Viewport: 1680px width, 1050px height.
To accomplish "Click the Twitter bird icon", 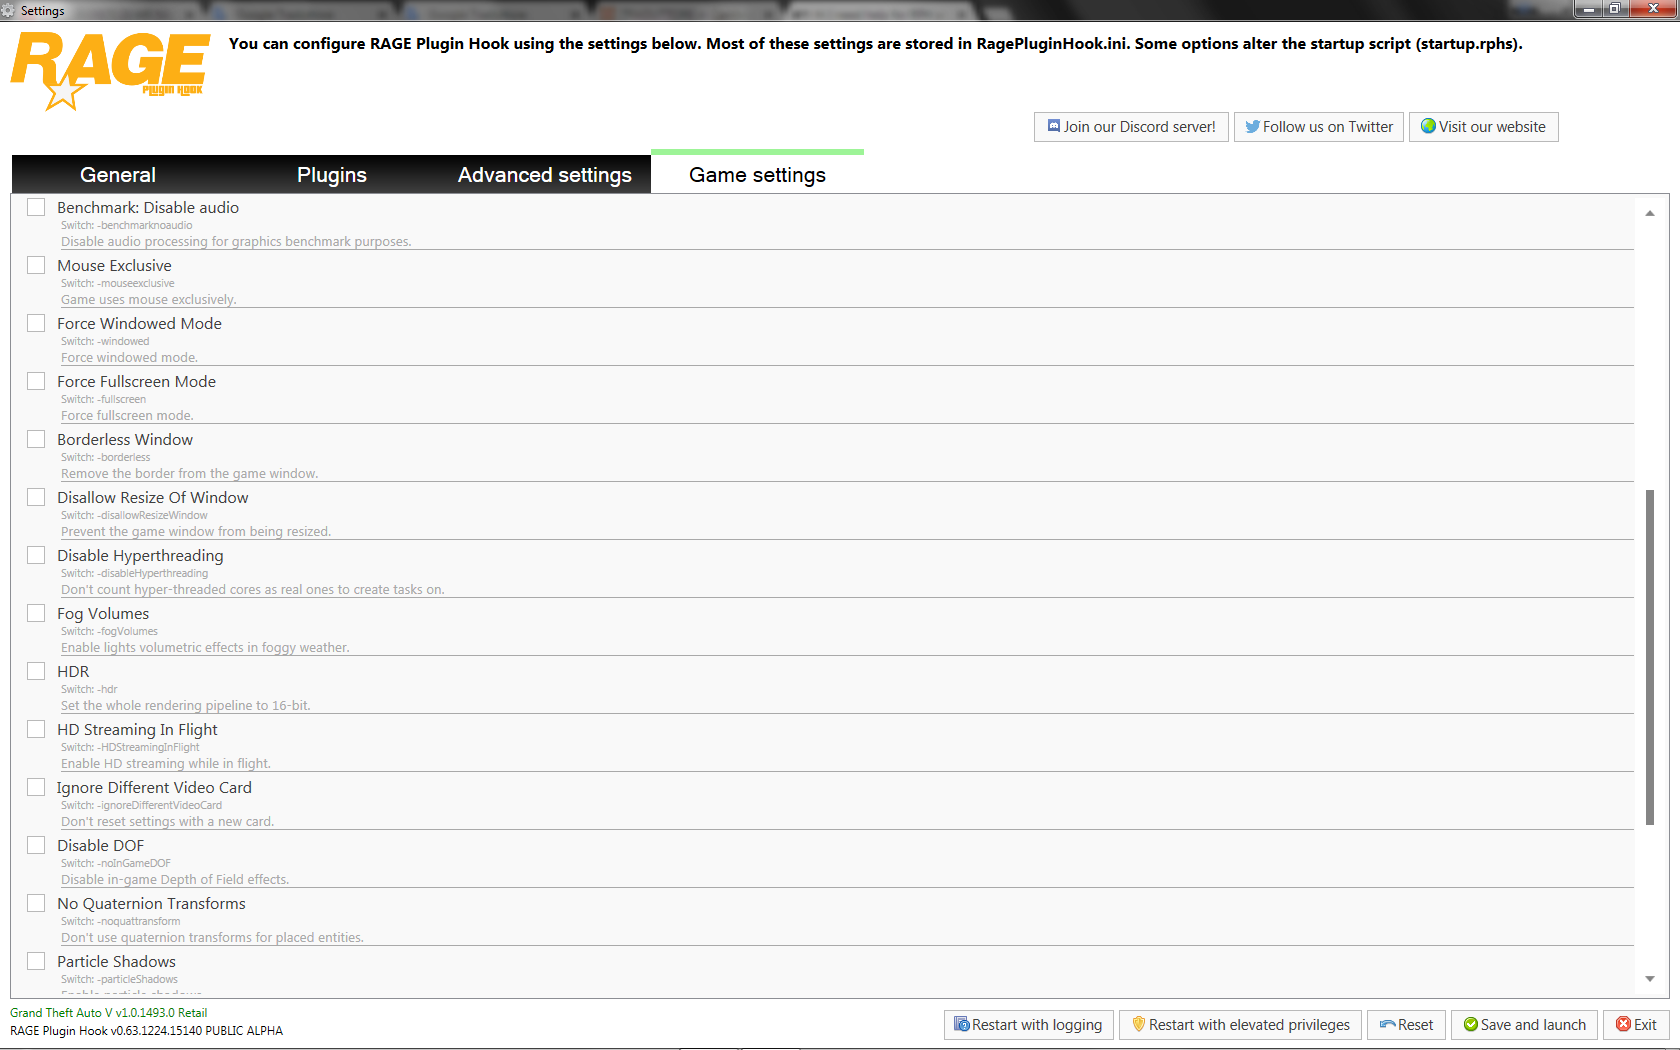I will click(1252, 127).
